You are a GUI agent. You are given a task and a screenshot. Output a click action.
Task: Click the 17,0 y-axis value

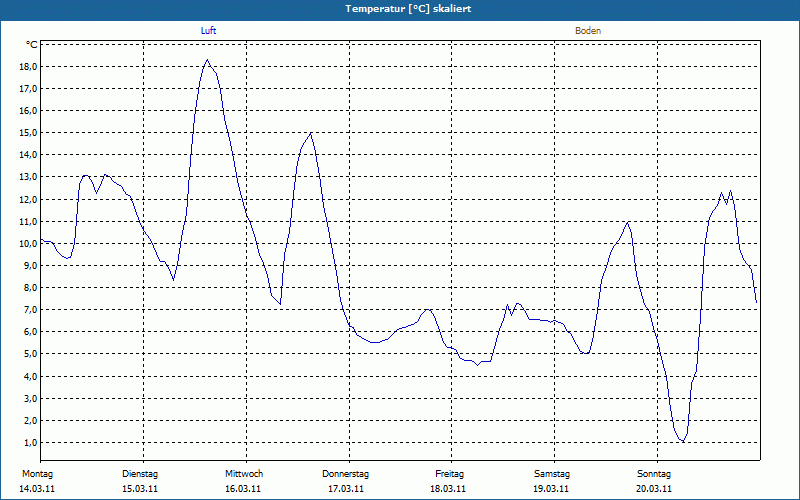pos(28,89)
